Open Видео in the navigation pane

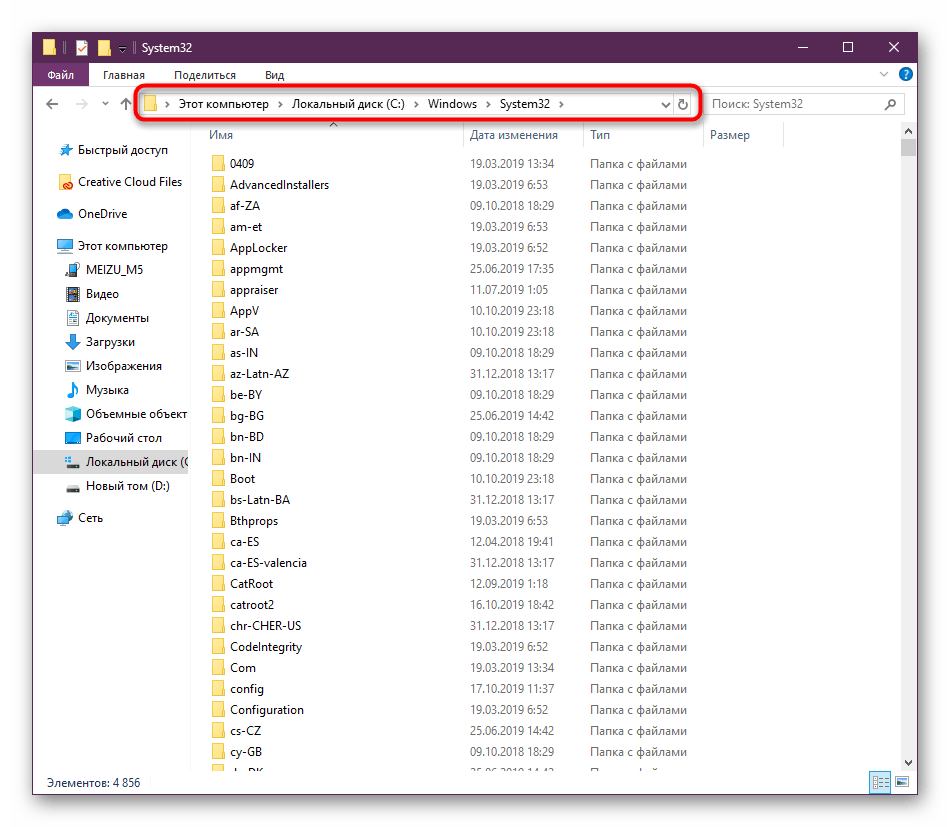(x=92, y=294)
